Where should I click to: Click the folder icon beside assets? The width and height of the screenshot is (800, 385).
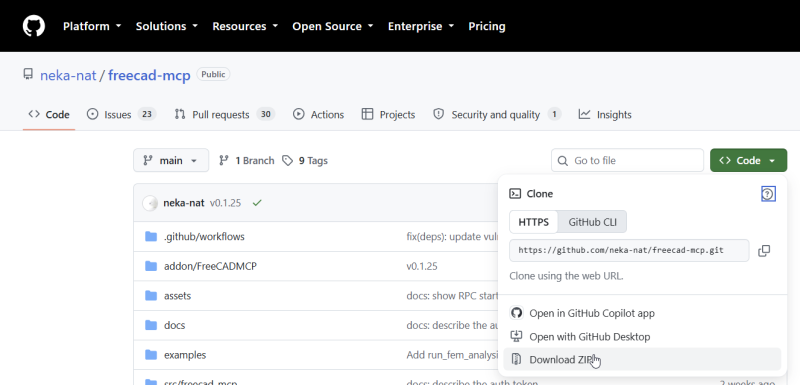151,296
